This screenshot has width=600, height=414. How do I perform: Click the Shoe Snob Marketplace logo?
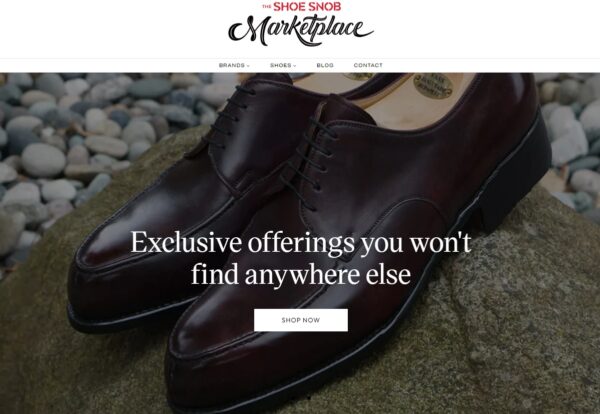click(301, 24)
